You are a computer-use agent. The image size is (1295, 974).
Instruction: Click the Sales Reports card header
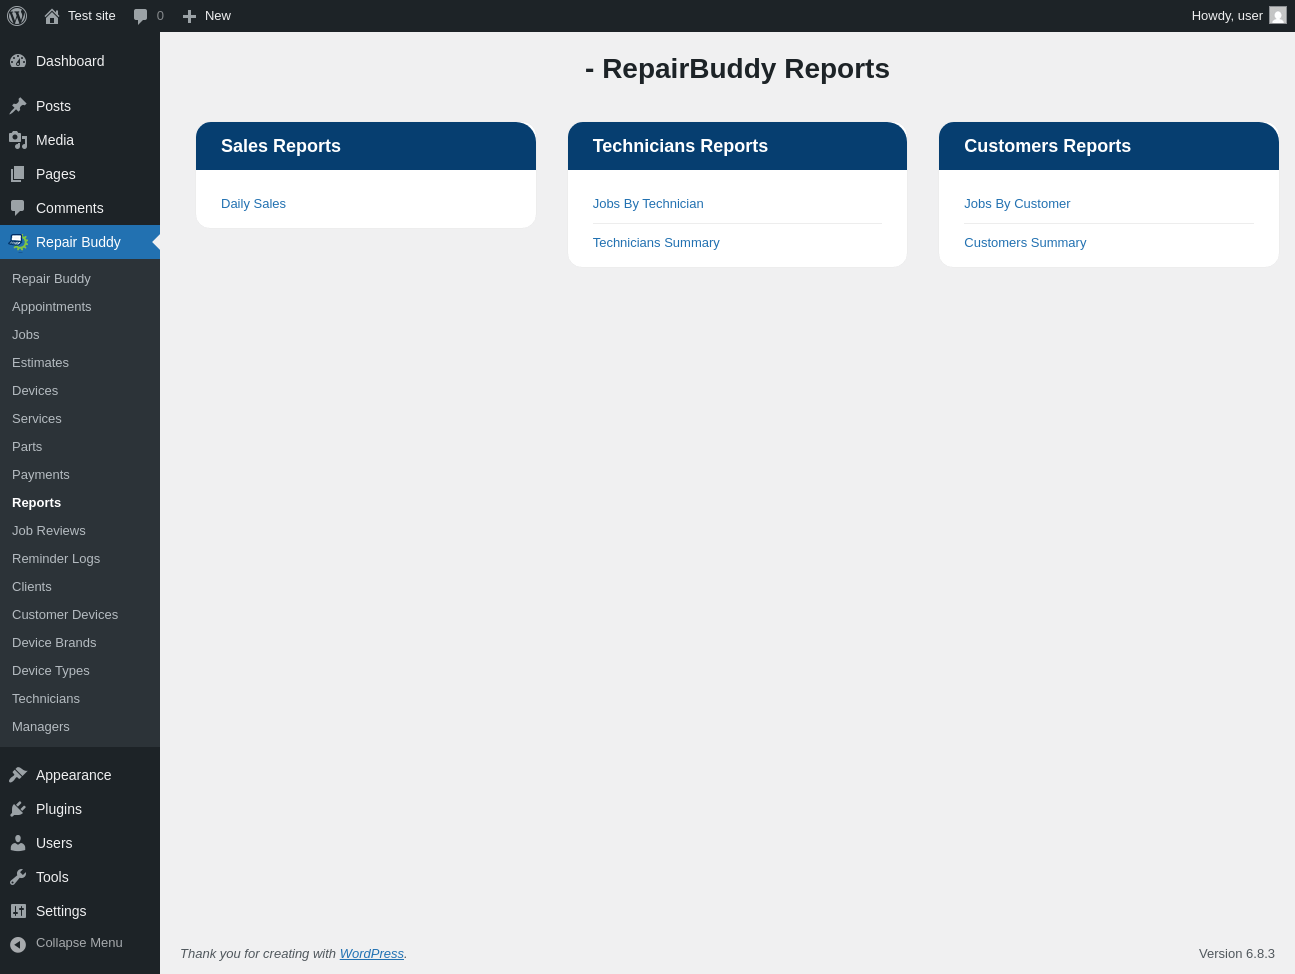366,146
